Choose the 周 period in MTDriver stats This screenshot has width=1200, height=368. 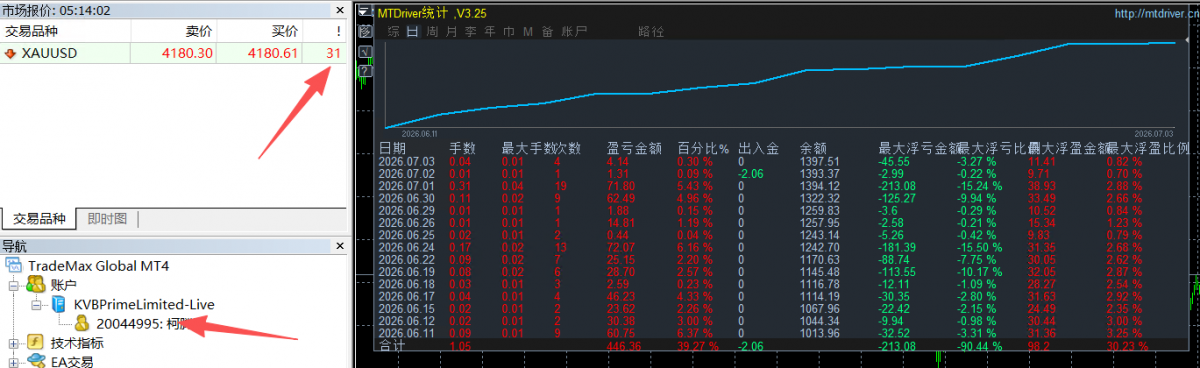(432, 32)
